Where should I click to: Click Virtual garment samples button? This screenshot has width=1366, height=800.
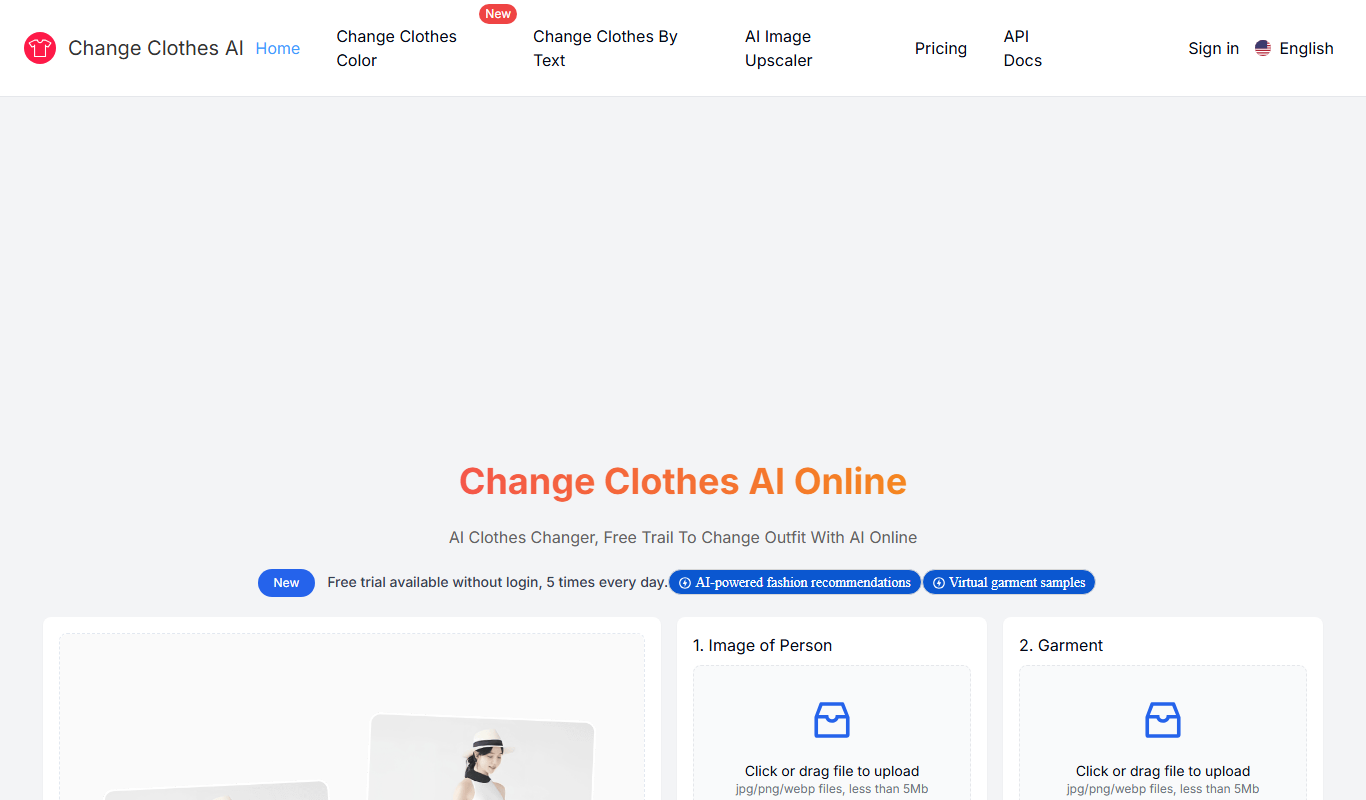coord(1009,583)
